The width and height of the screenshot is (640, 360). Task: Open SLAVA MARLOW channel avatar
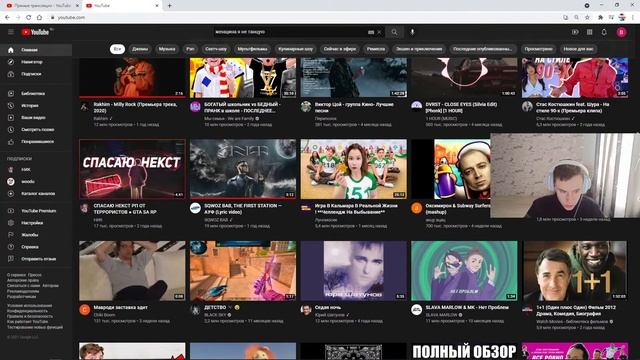416,310
